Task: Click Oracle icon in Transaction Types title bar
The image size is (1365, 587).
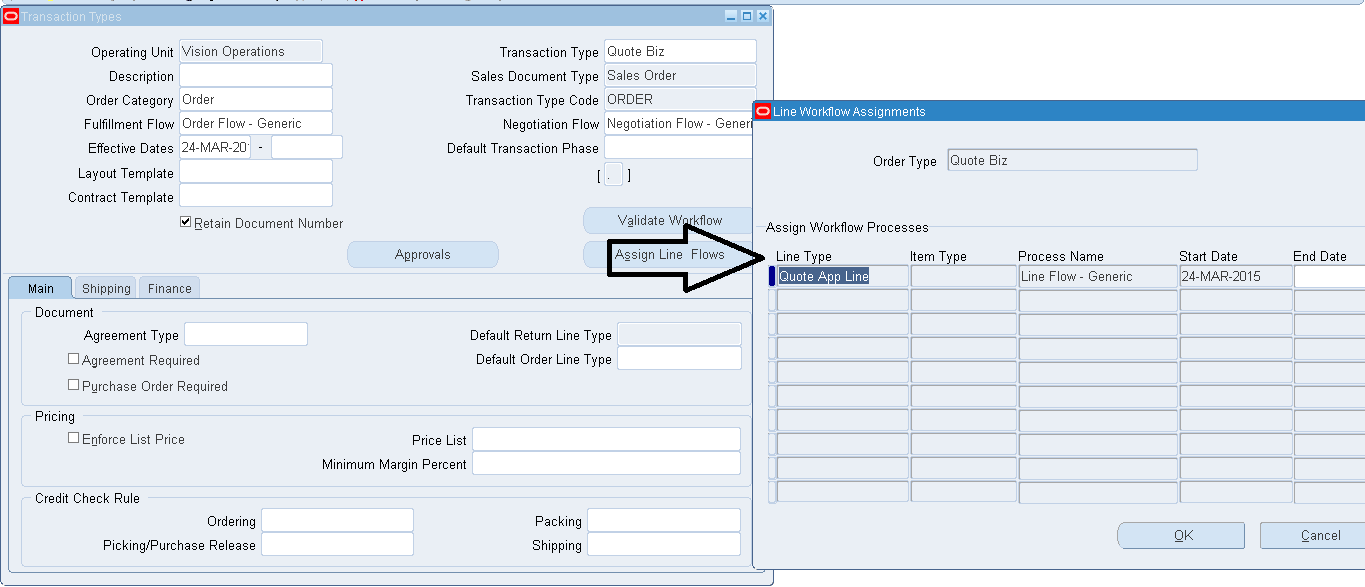Action: coord(12,16)
